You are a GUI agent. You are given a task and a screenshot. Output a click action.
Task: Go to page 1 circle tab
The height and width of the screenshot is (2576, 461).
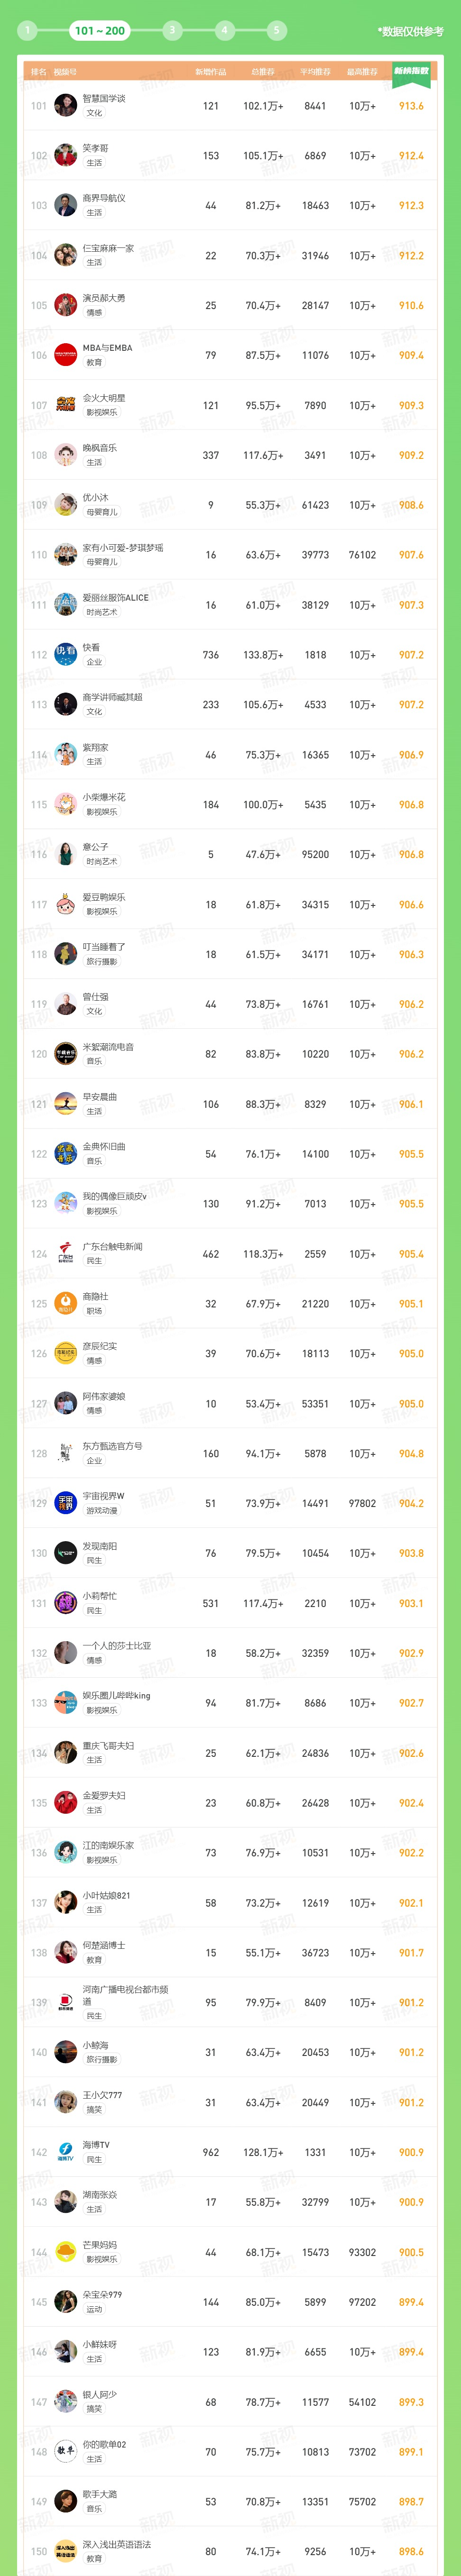tap(27, 30)
